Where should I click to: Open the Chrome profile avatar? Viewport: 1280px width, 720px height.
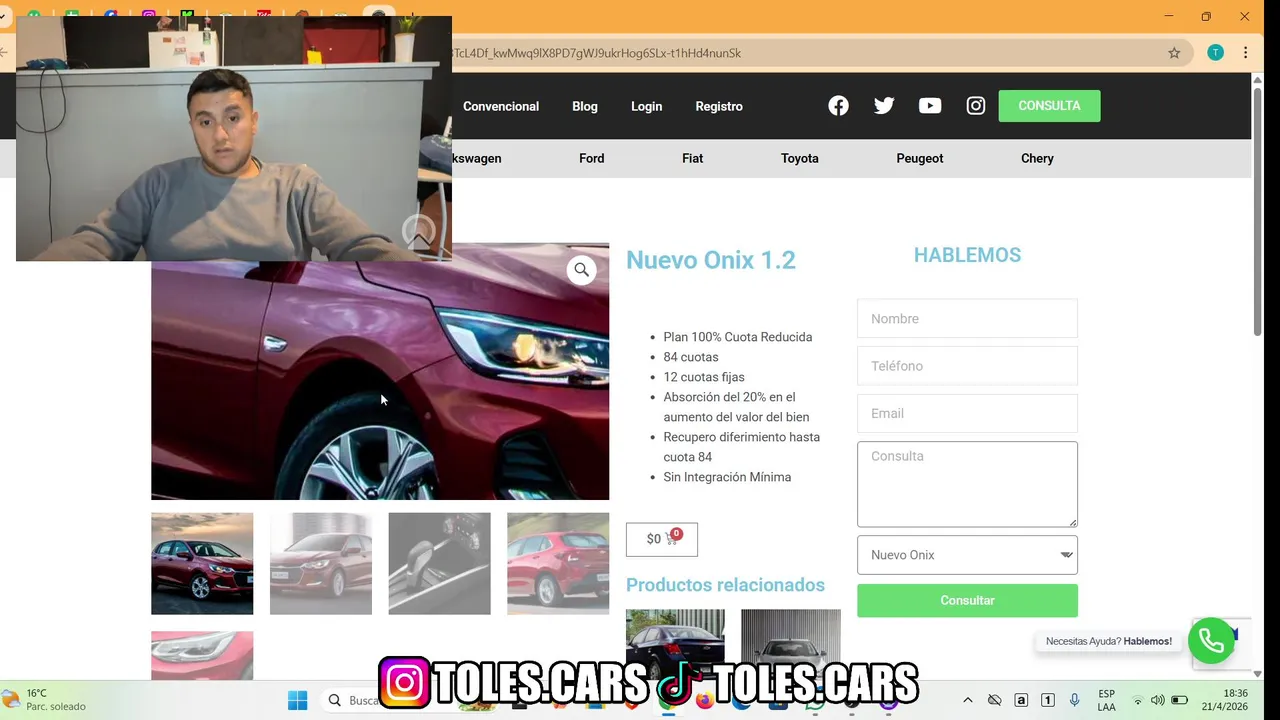coord(1215,53)
